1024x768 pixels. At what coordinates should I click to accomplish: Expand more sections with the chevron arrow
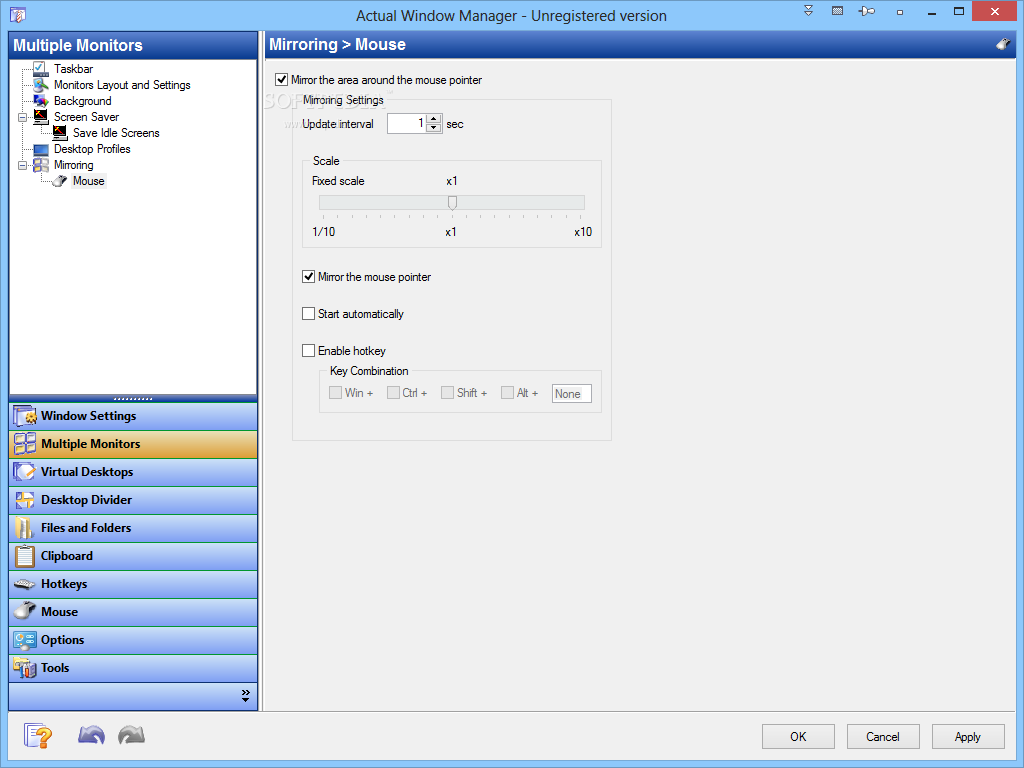pyautogui.click(x=246, y=696)
